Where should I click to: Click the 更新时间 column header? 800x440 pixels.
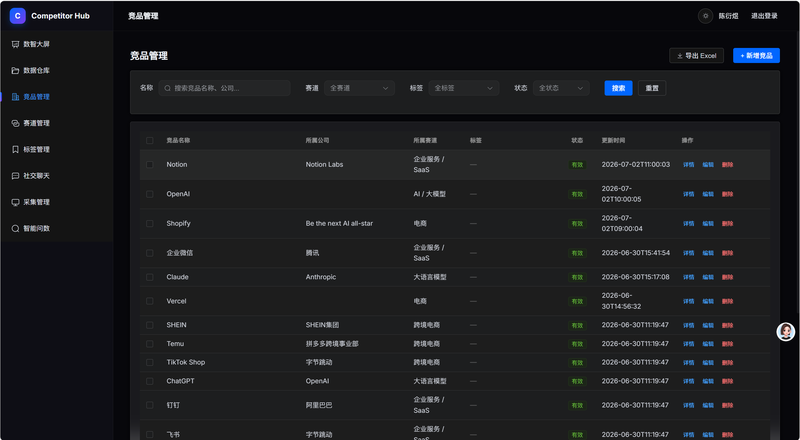click(x=613, y=140)
